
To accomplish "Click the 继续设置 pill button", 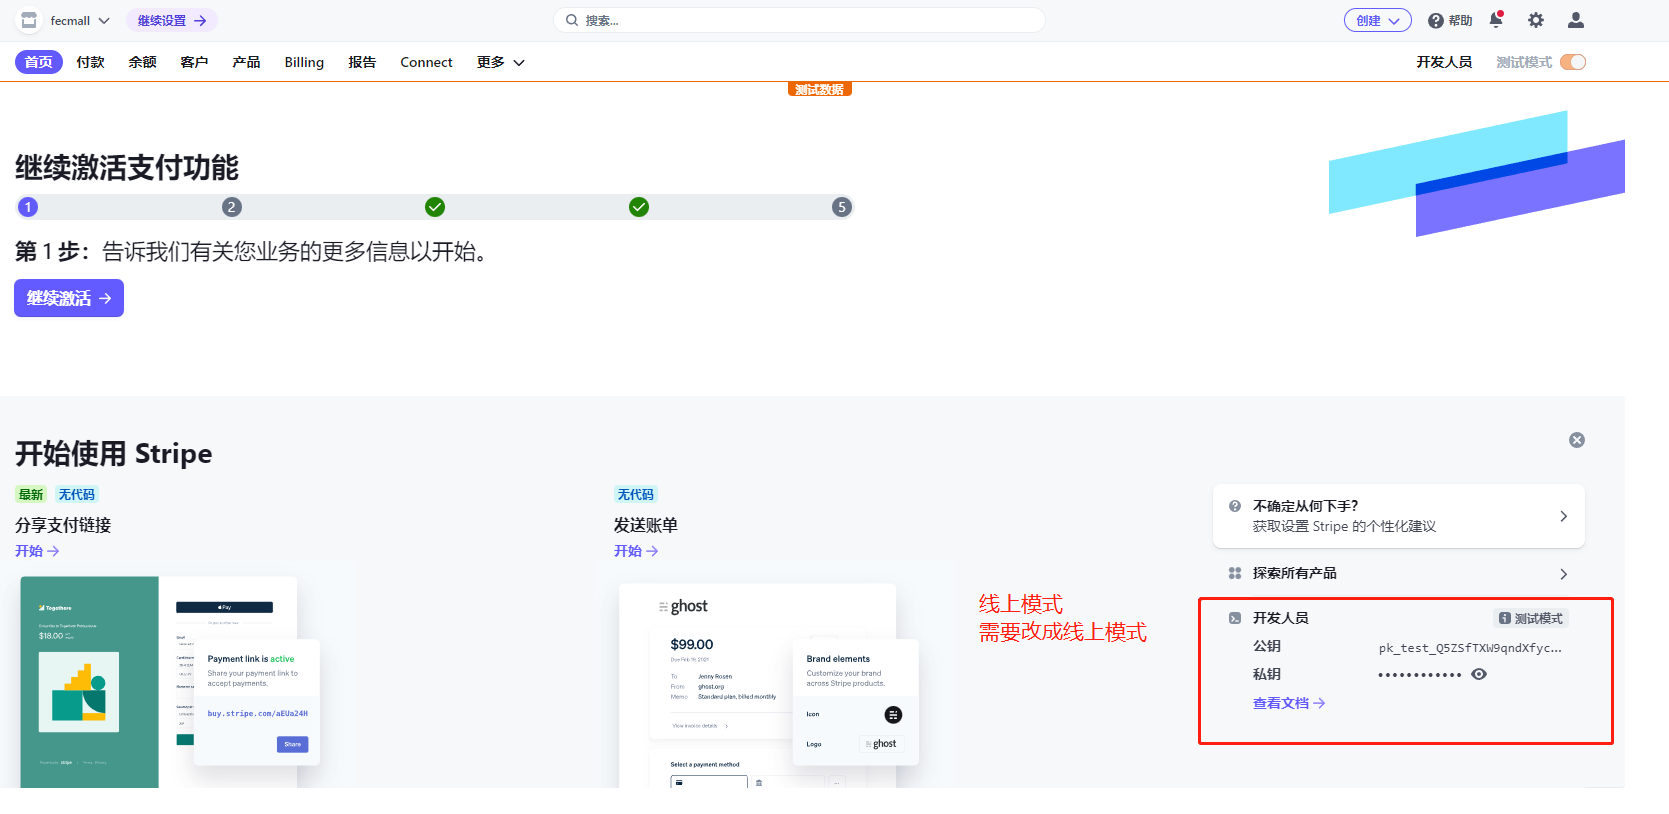I will [172, 20].
